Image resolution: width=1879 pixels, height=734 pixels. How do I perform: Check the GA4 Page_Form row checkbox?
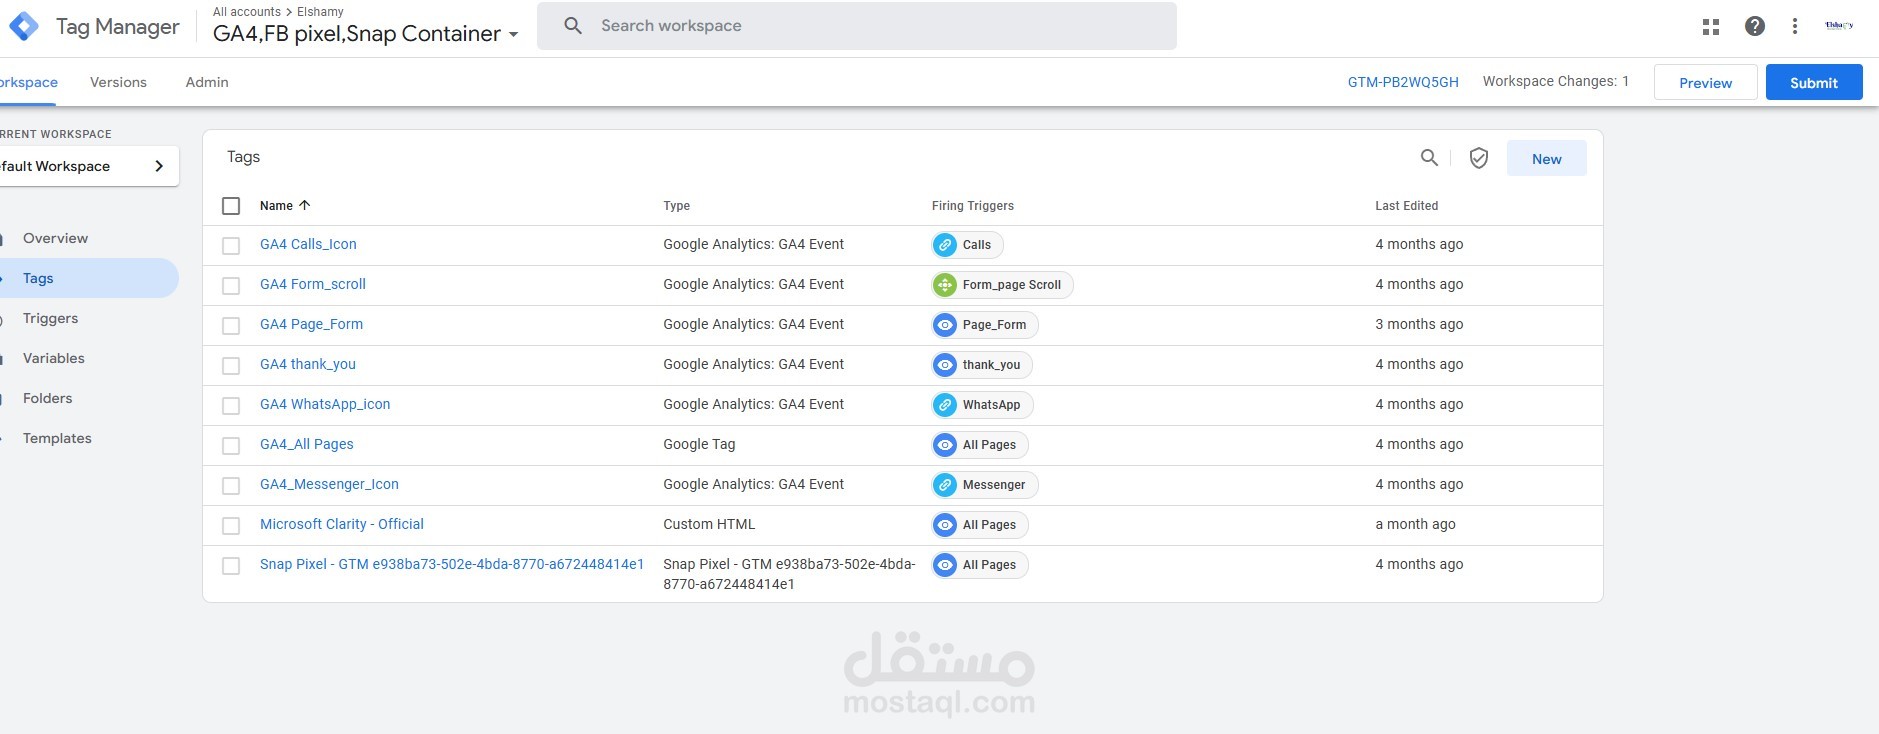[231, 326]
